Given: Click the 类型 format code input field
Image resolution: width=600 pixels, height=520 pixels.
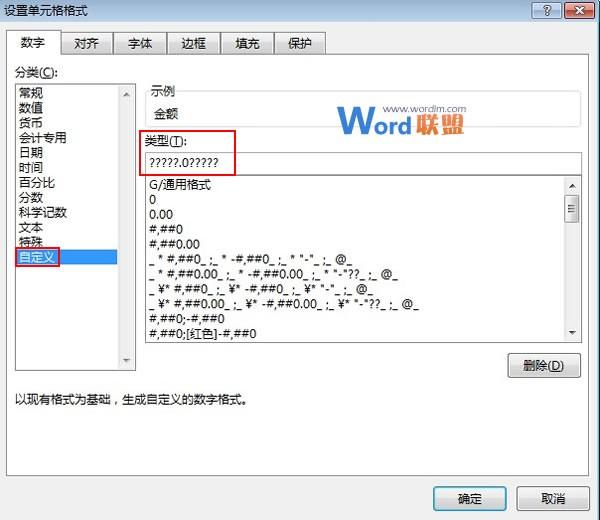Looking at the screenshot, I should pyautogui.click(x=363, y=163).
